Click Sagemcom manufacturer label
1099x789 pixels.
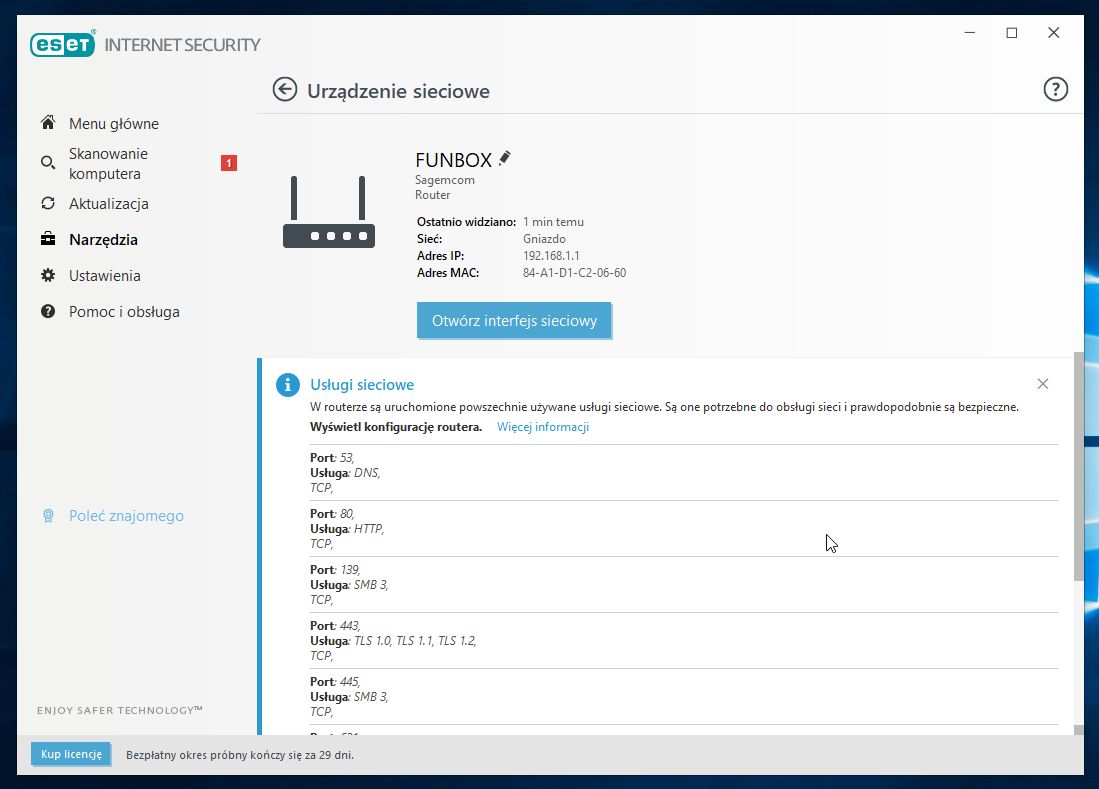[444, 180]
